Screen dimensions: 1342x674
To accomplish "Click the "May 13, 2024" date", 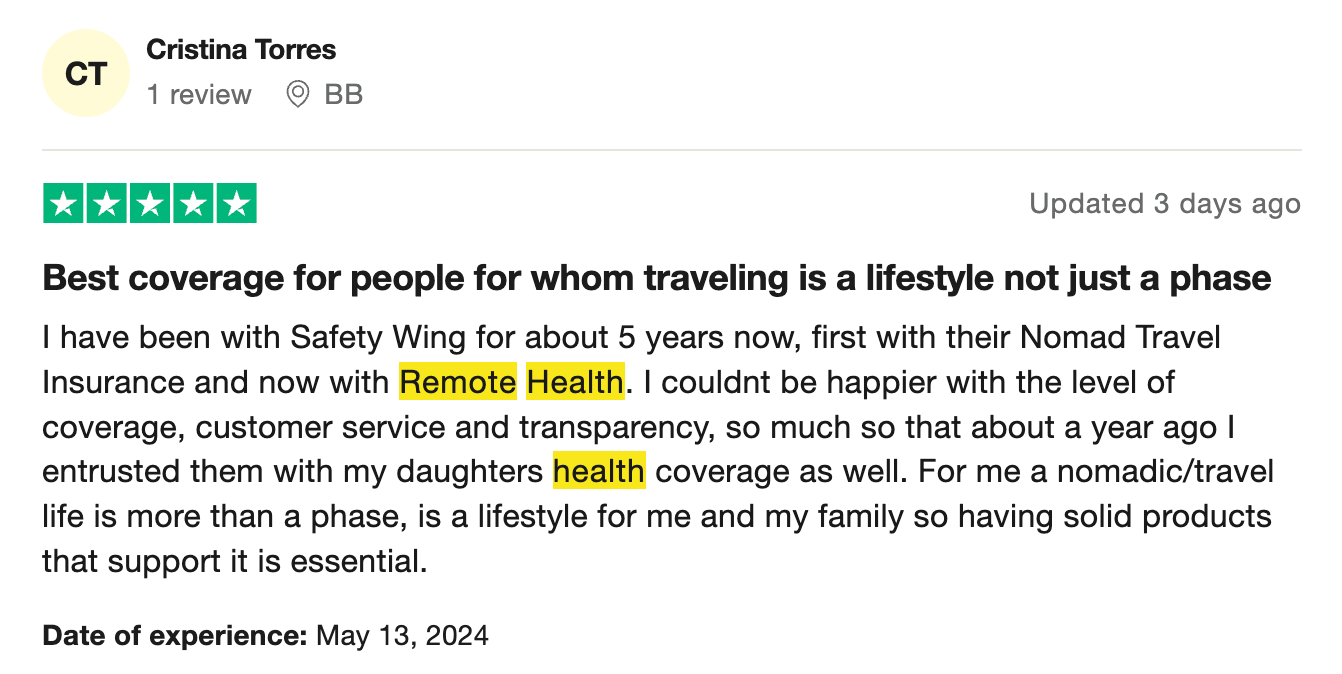I will (402, 635).
